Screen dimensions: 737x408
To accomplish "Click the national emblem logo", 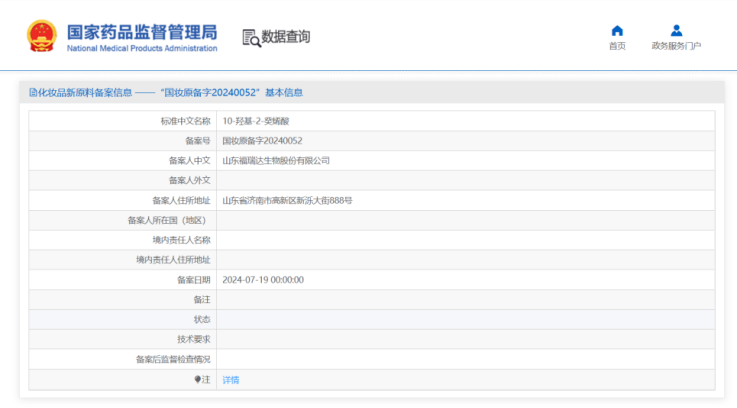I will (41, 36).
